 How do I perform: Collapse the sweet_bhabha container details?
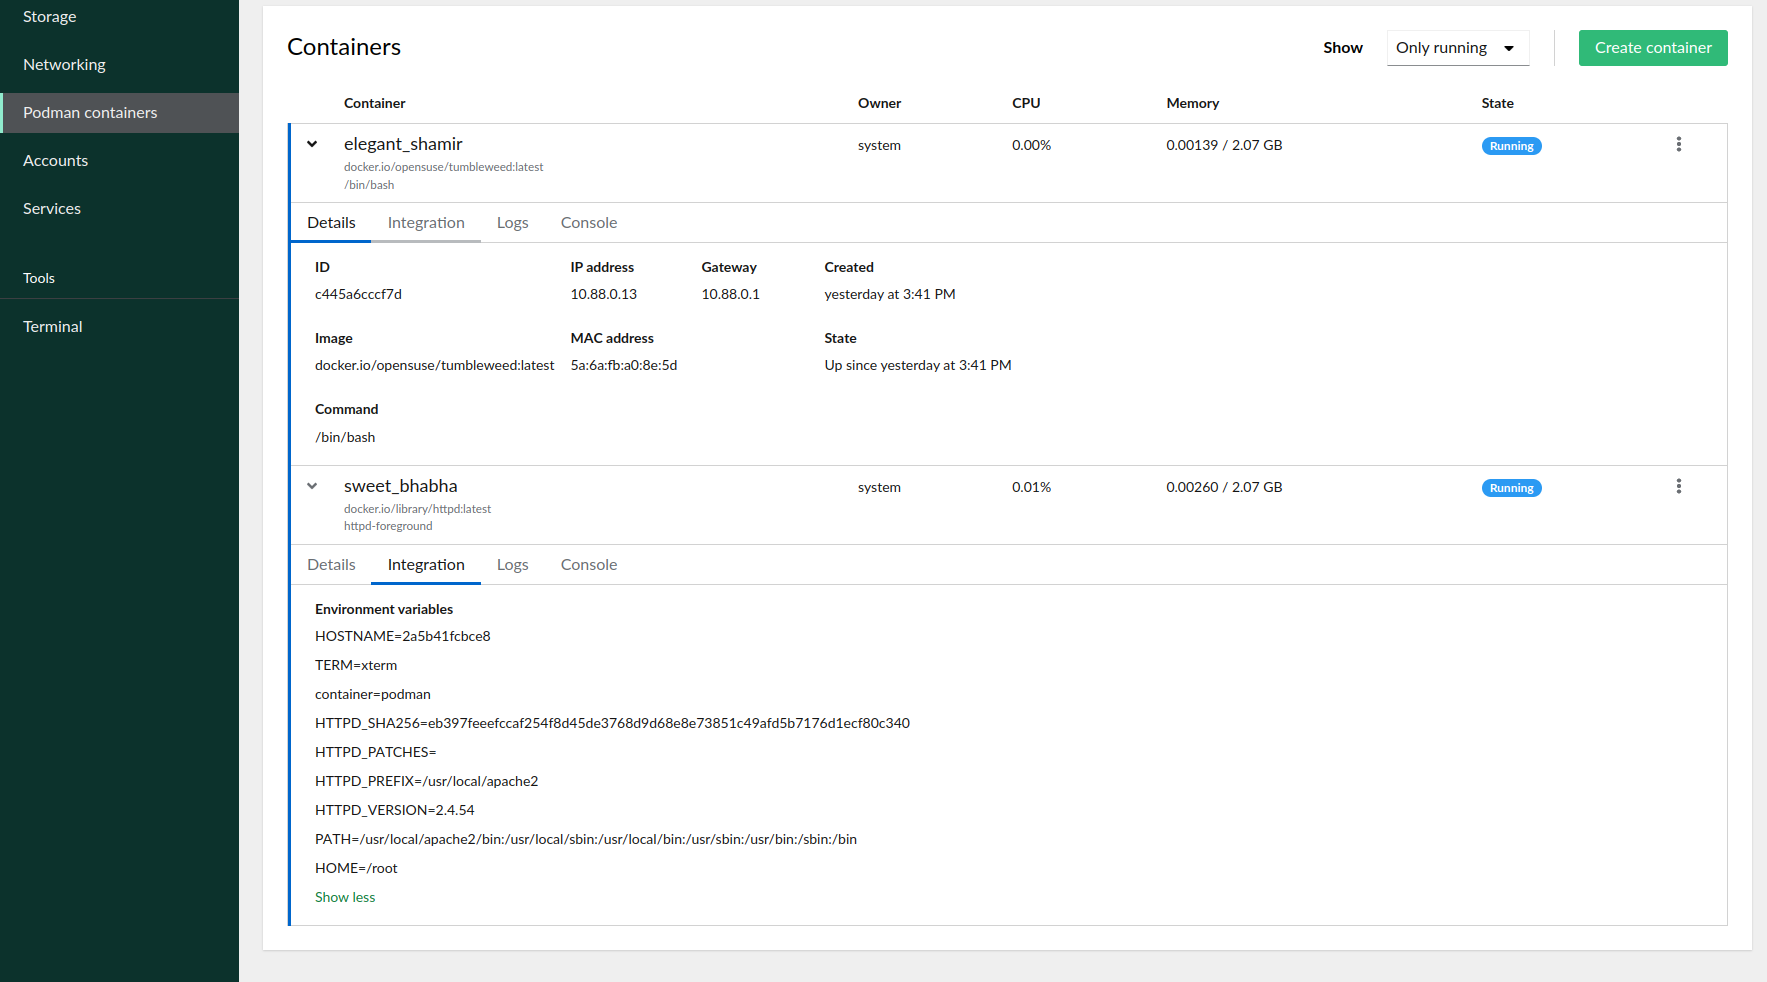[312, 486]
